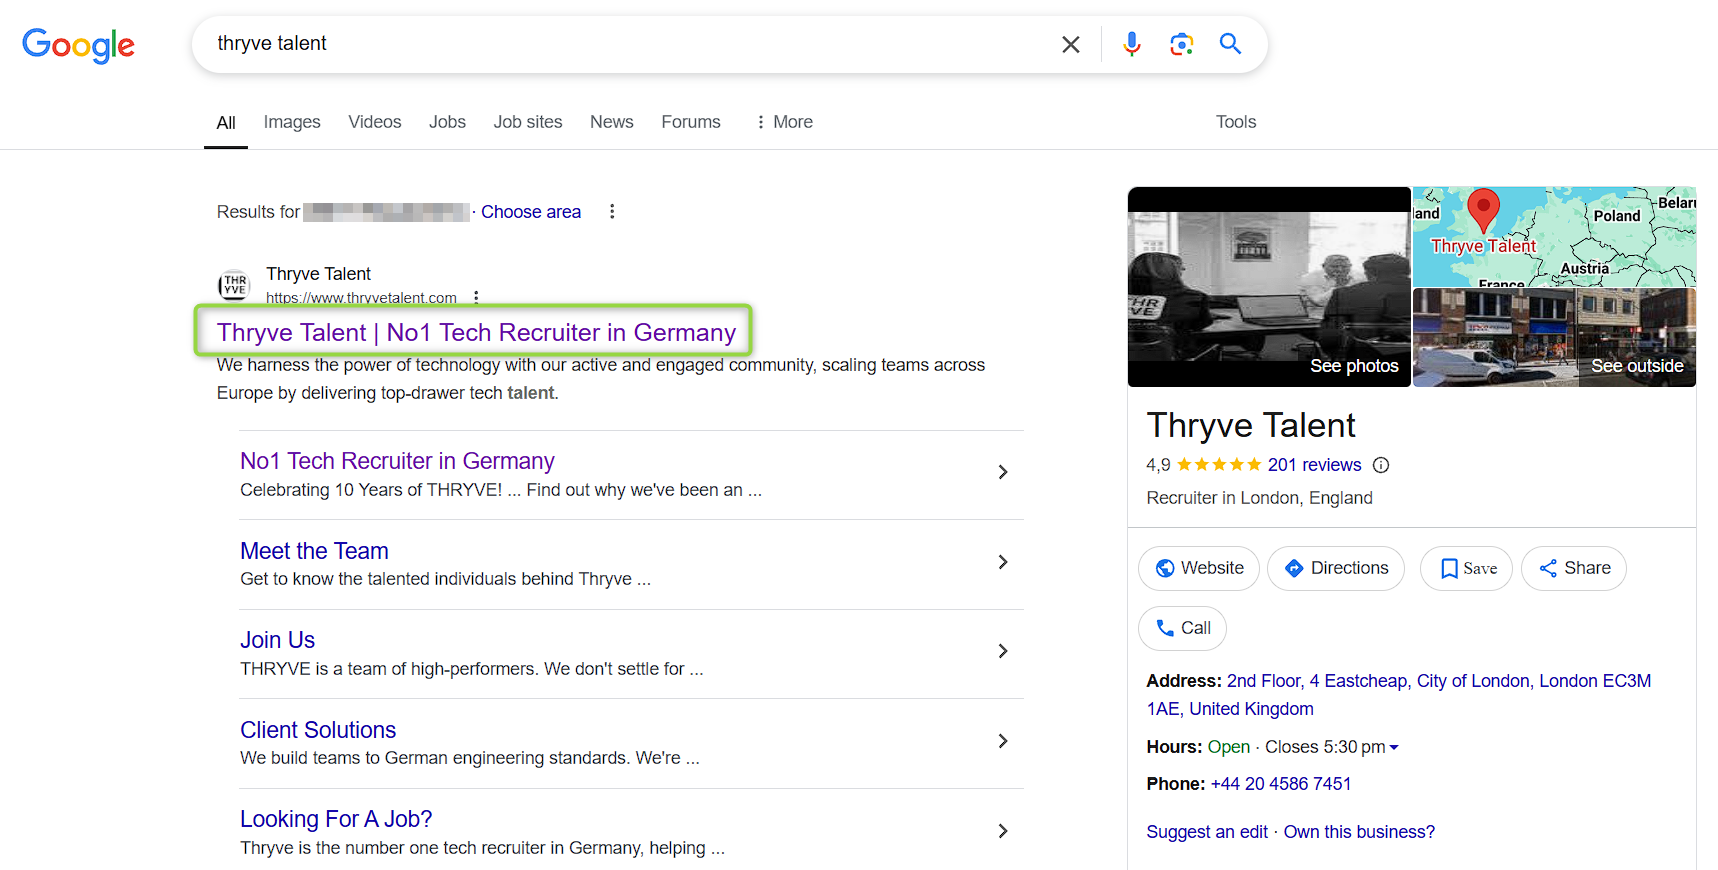Viewport: 1718px width, 870px height.
Task: Open the See outside street view
Action: [1554, 338]
